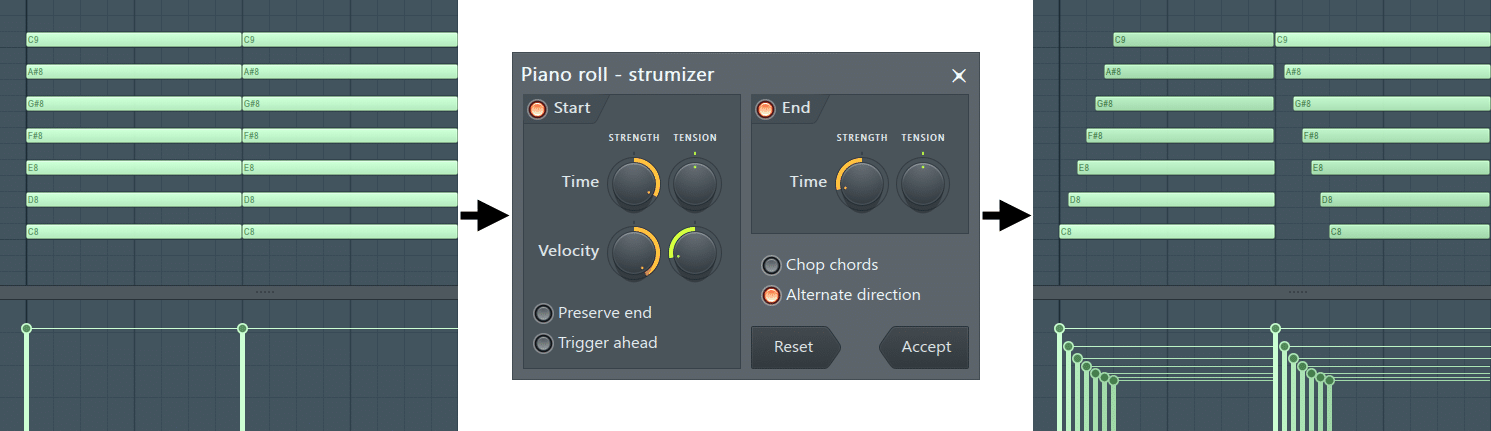Click the first velocity handle in the left piano roll
The width and height of the screenshot is (1491, 431).
[27, 329]
